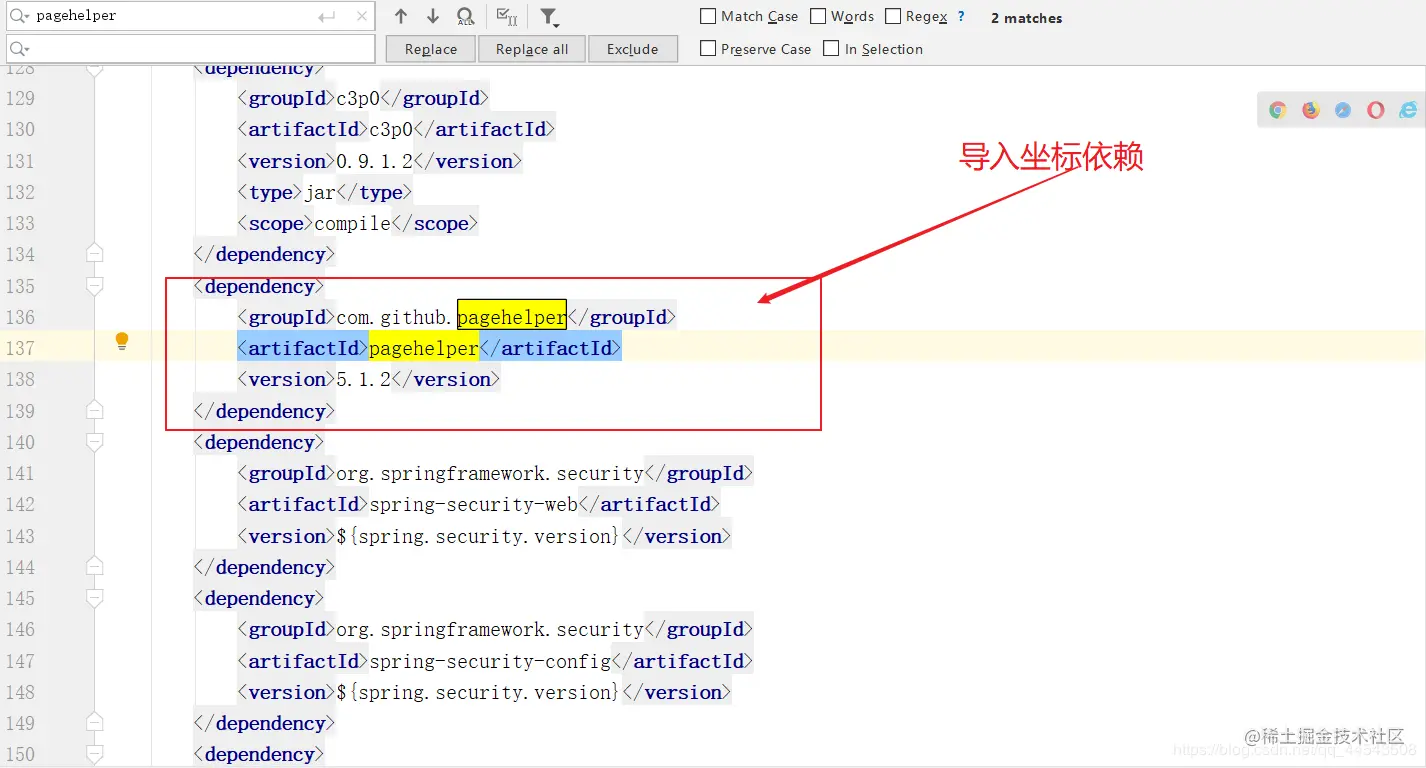1426x768 pixels.
Task: Click the Find All occurrences icon
Action: click(x=465, y=16)
